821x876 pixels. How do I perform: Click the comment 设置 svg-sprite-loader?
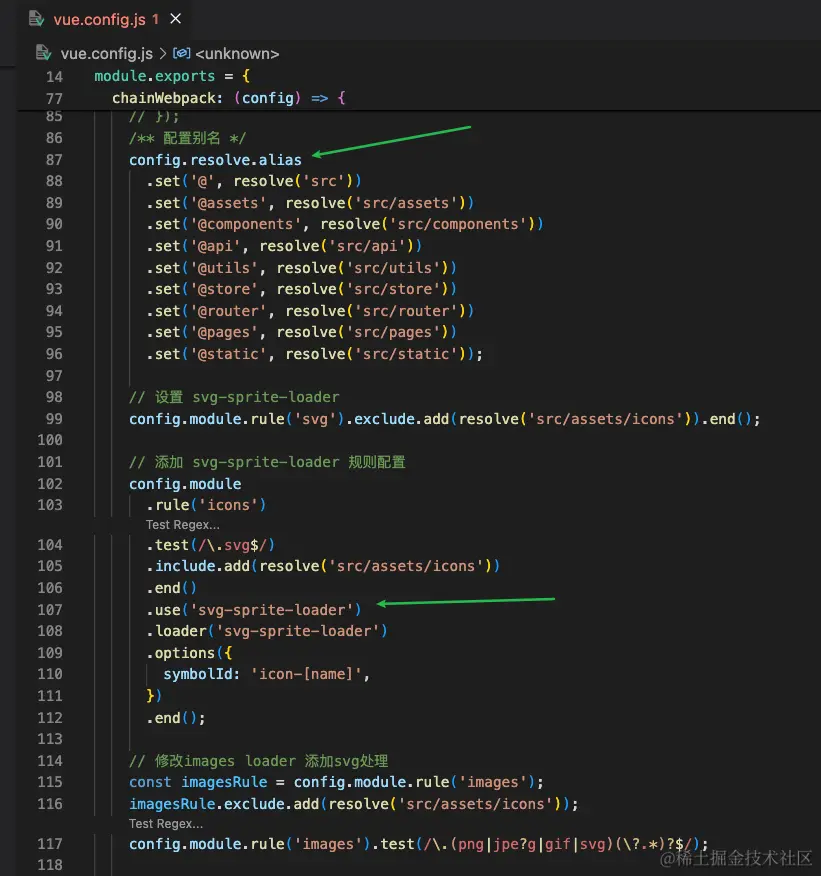point(234,397)
